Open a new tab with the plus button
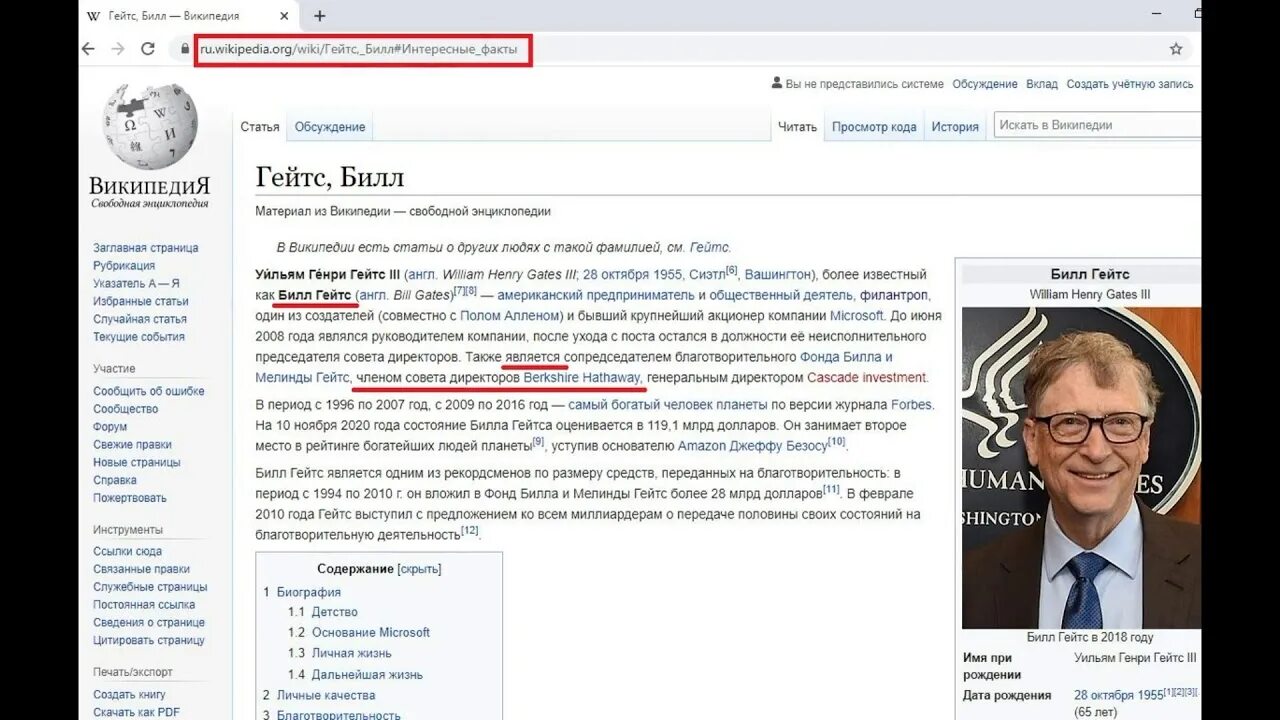 click(x=320, y=16)
